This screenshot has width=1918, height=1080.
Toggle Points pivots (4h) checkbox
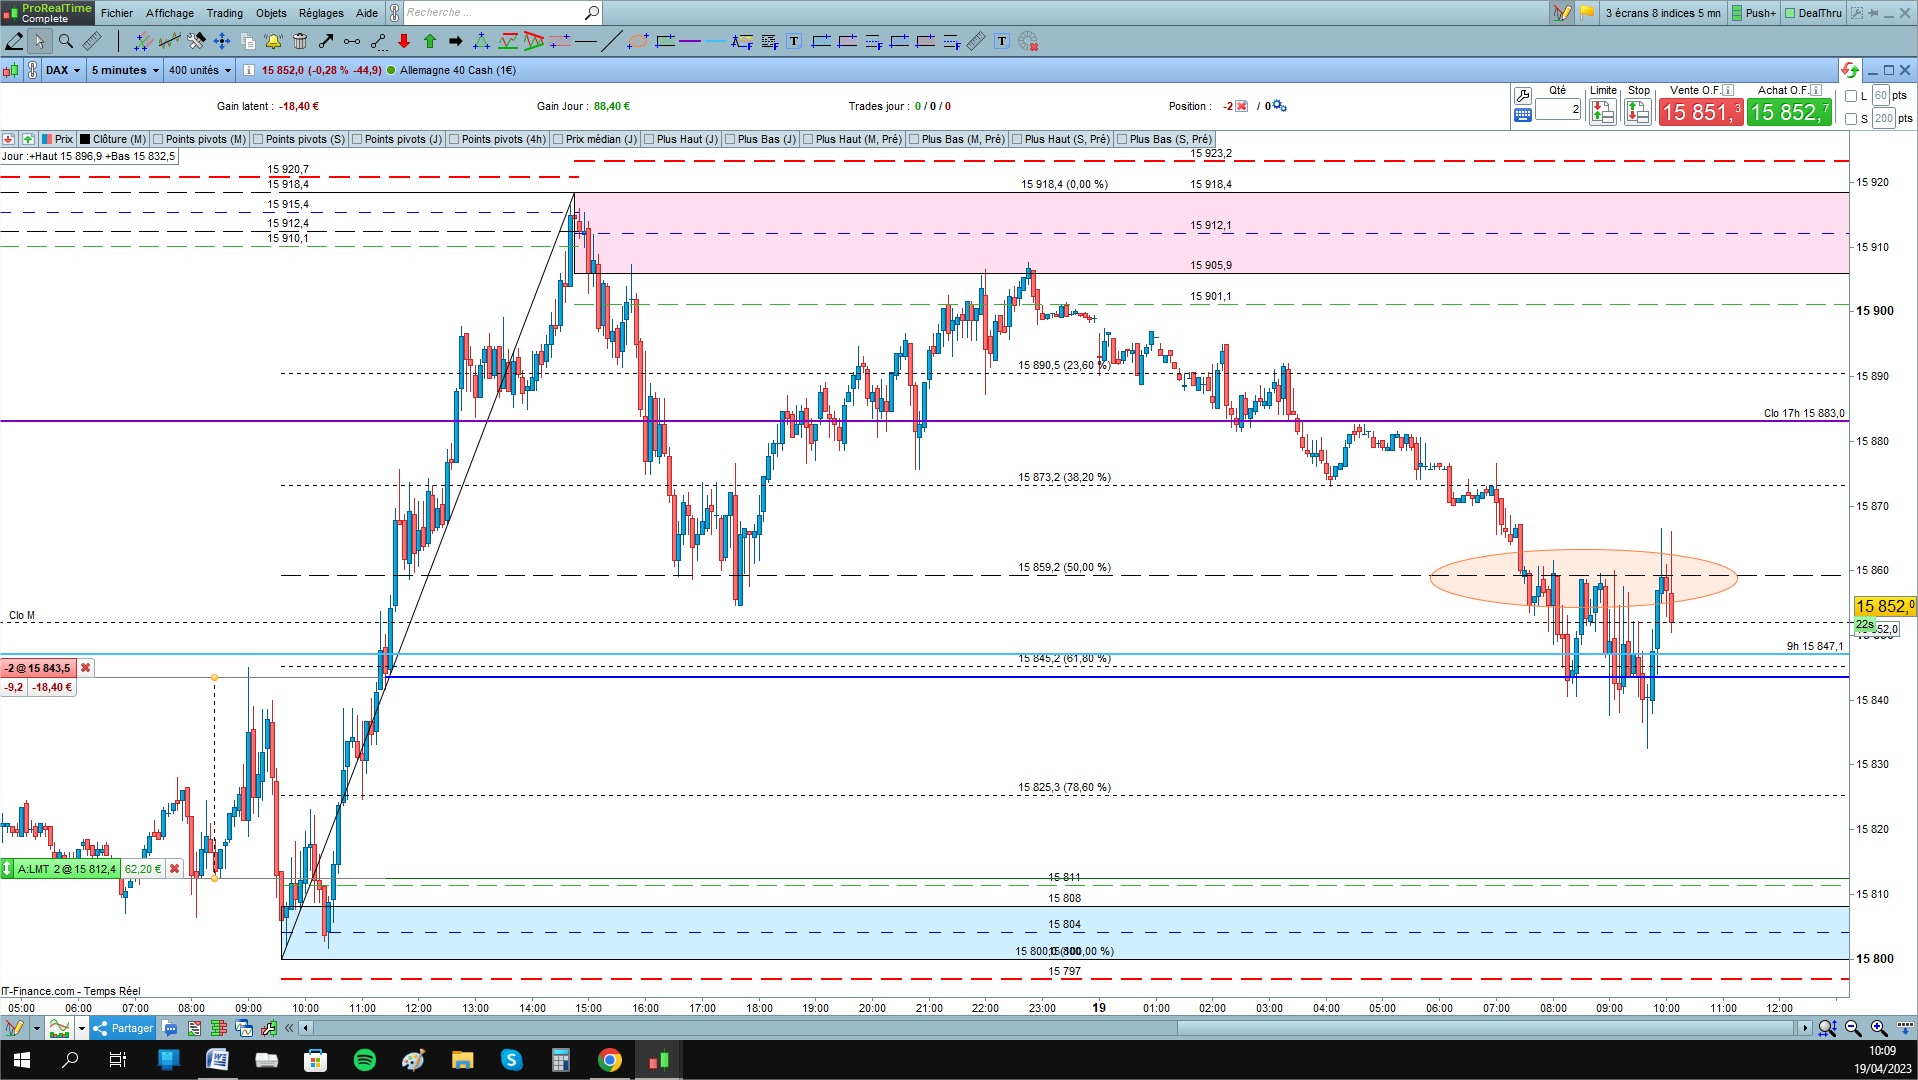(454, 139)
